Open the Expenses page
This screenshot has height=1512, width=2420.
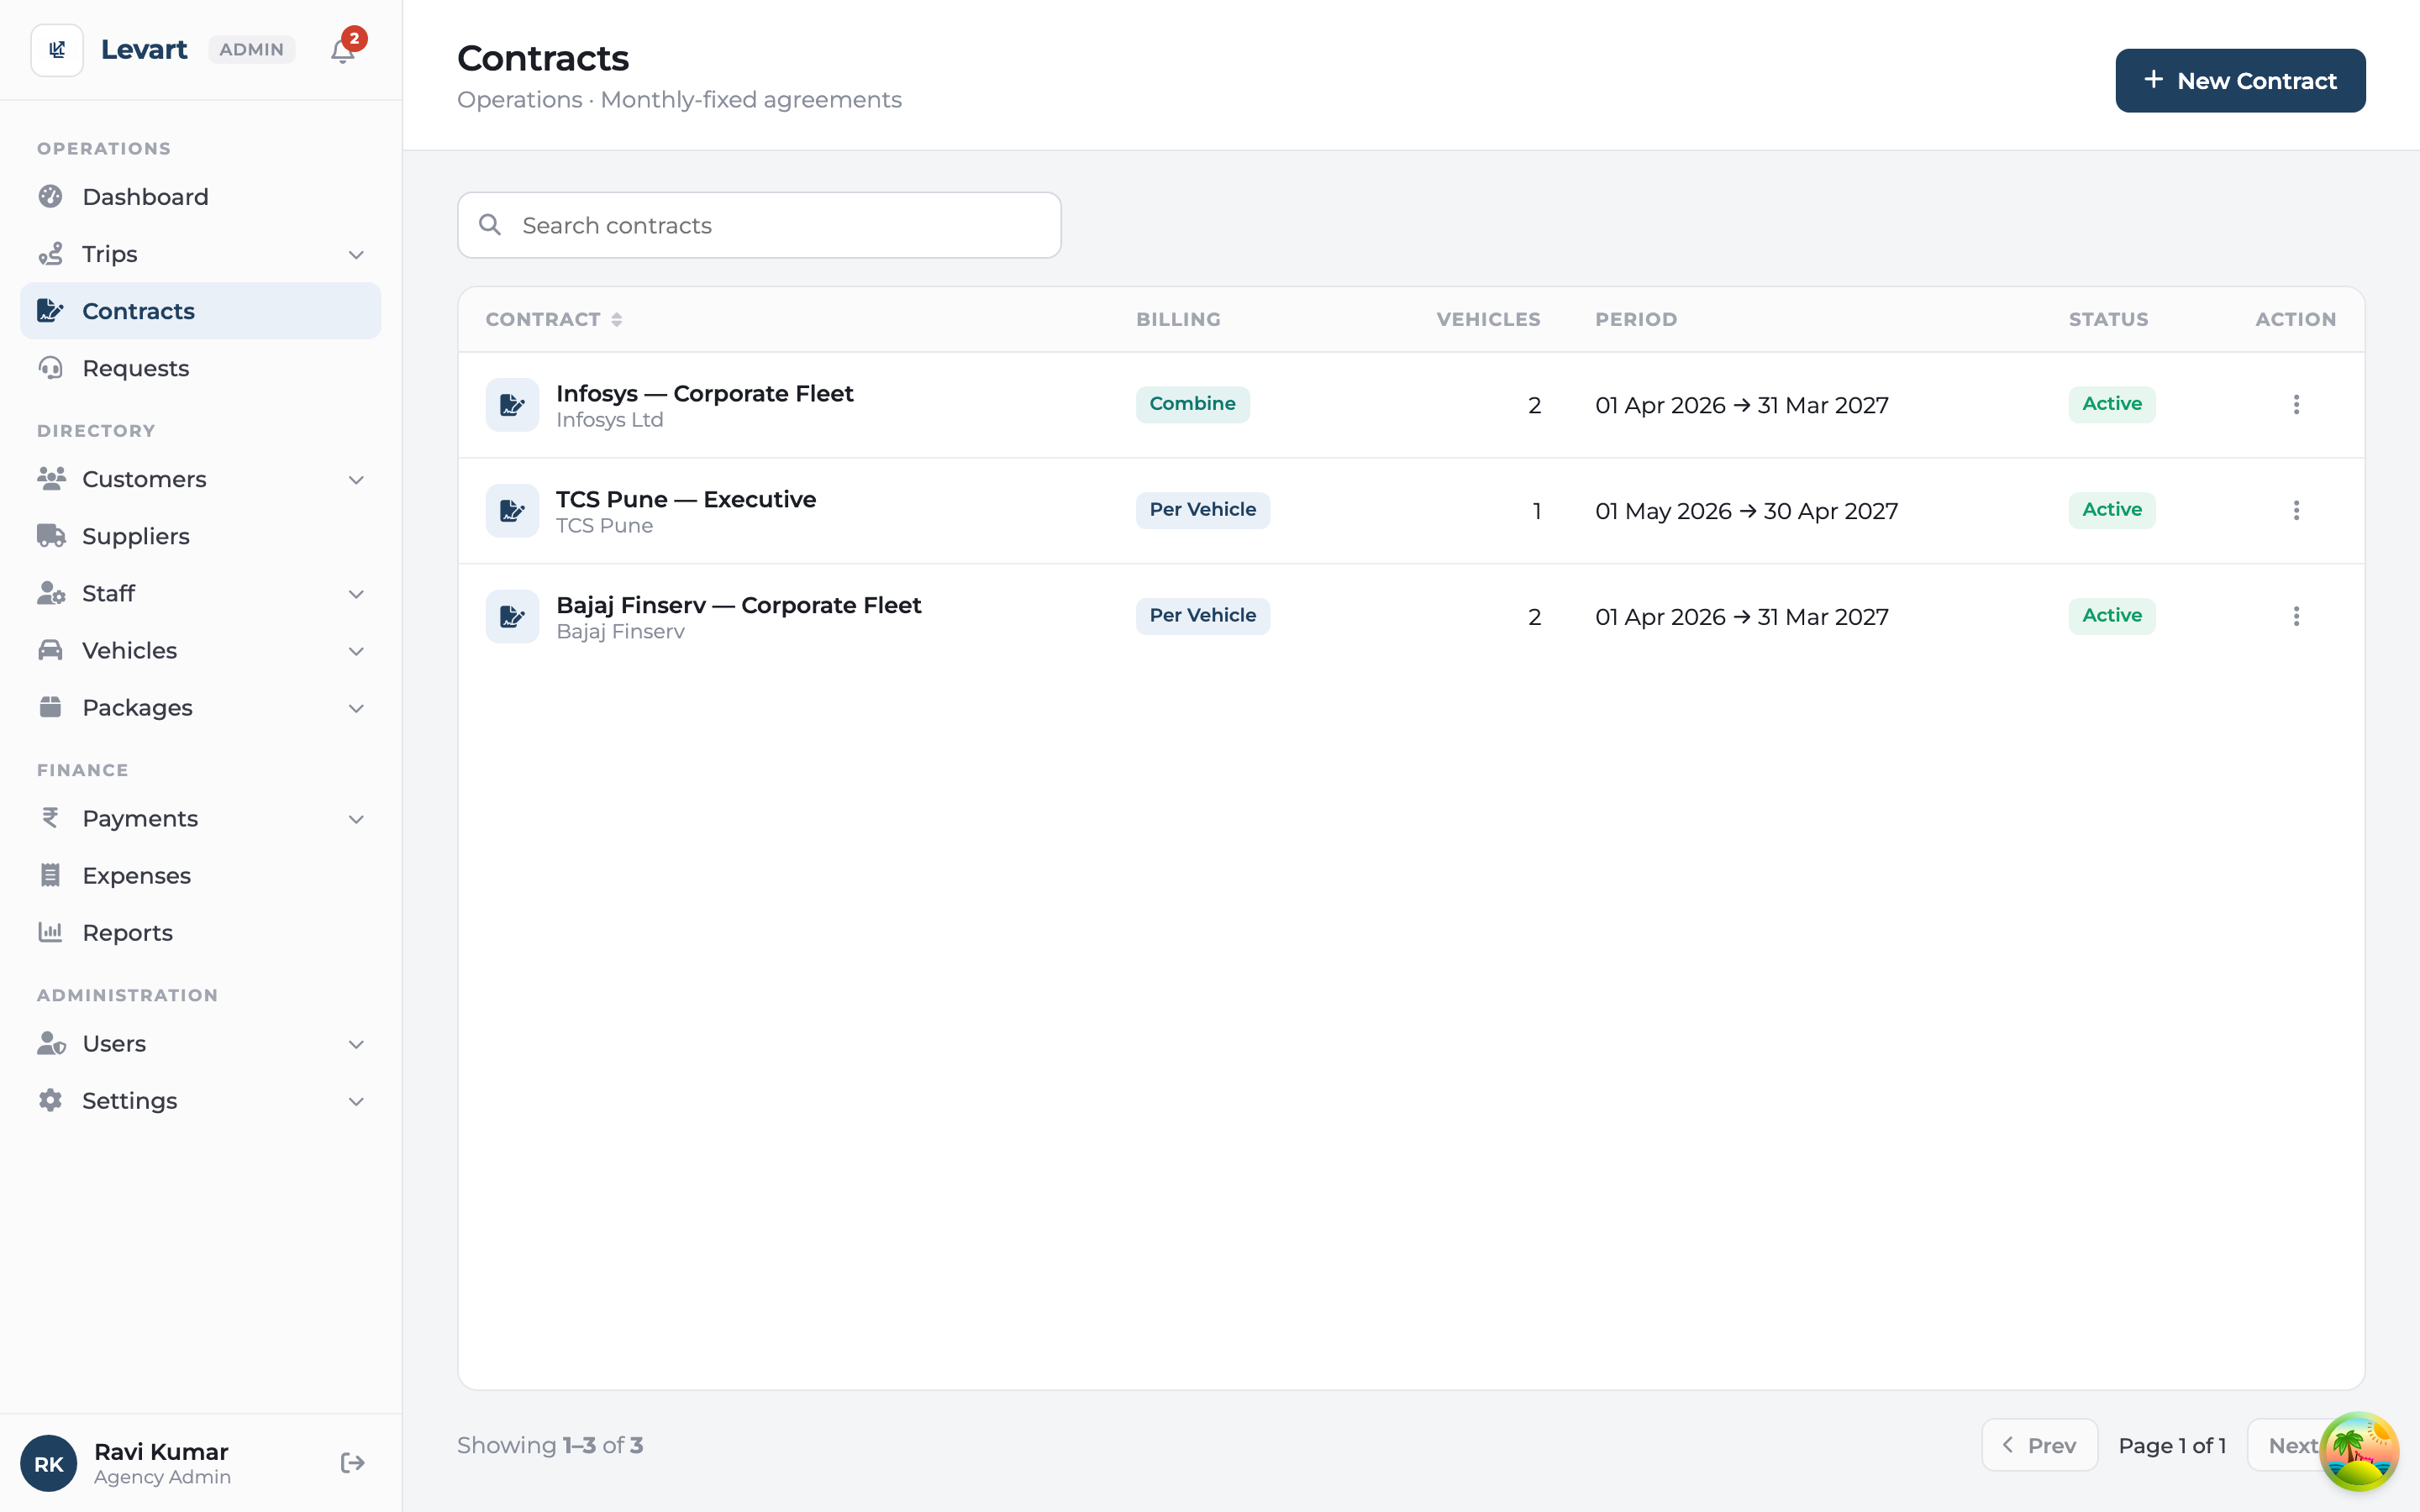coord(200,875)
